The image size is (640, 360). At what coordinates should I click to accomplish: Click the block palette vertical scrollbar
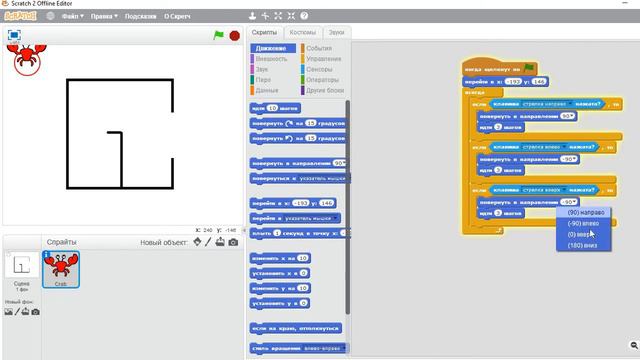[x=347, y=207]
